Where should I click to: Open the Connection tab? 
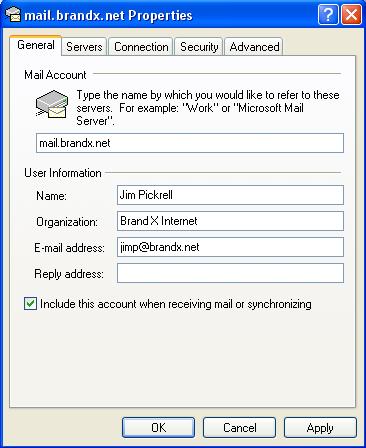coord(141,47)
